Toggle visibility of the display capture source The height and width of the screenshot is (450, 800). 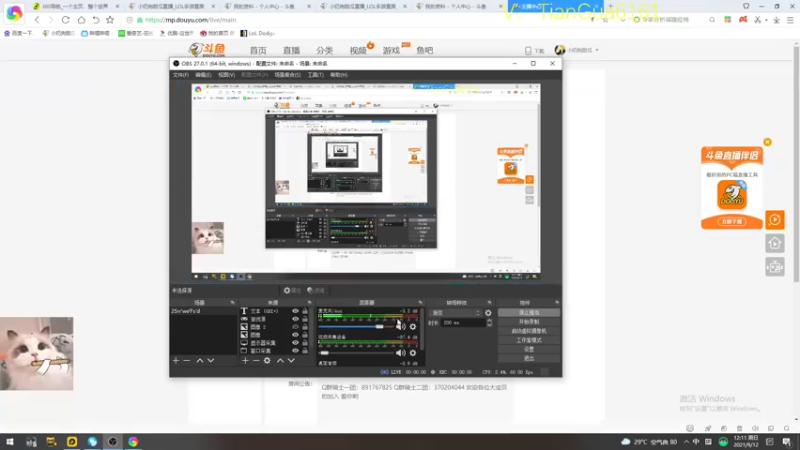pyautogui.click(x=295, y=343)
